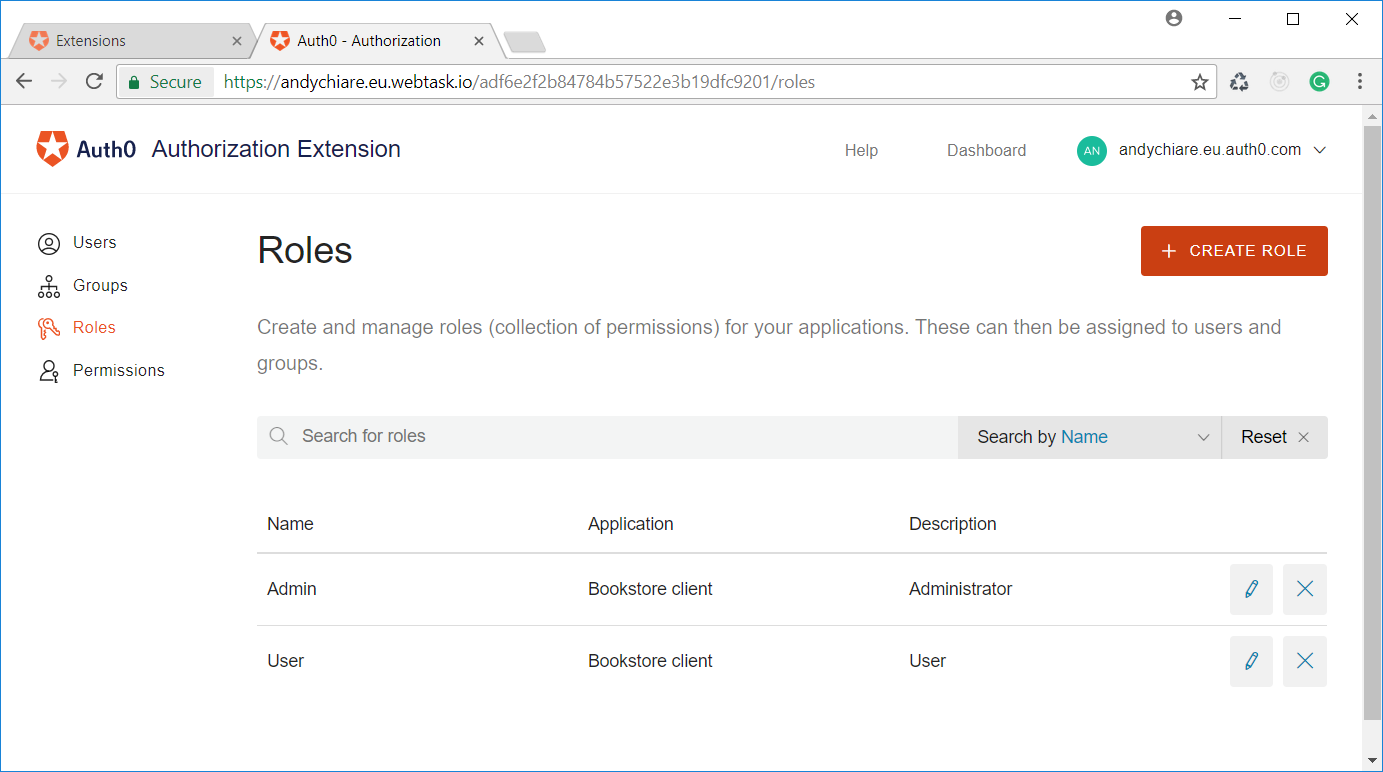Open Permissions in the sidebar
Image resolution: width=1383 pixels, height=772 pixels.
tap(118, 371)
